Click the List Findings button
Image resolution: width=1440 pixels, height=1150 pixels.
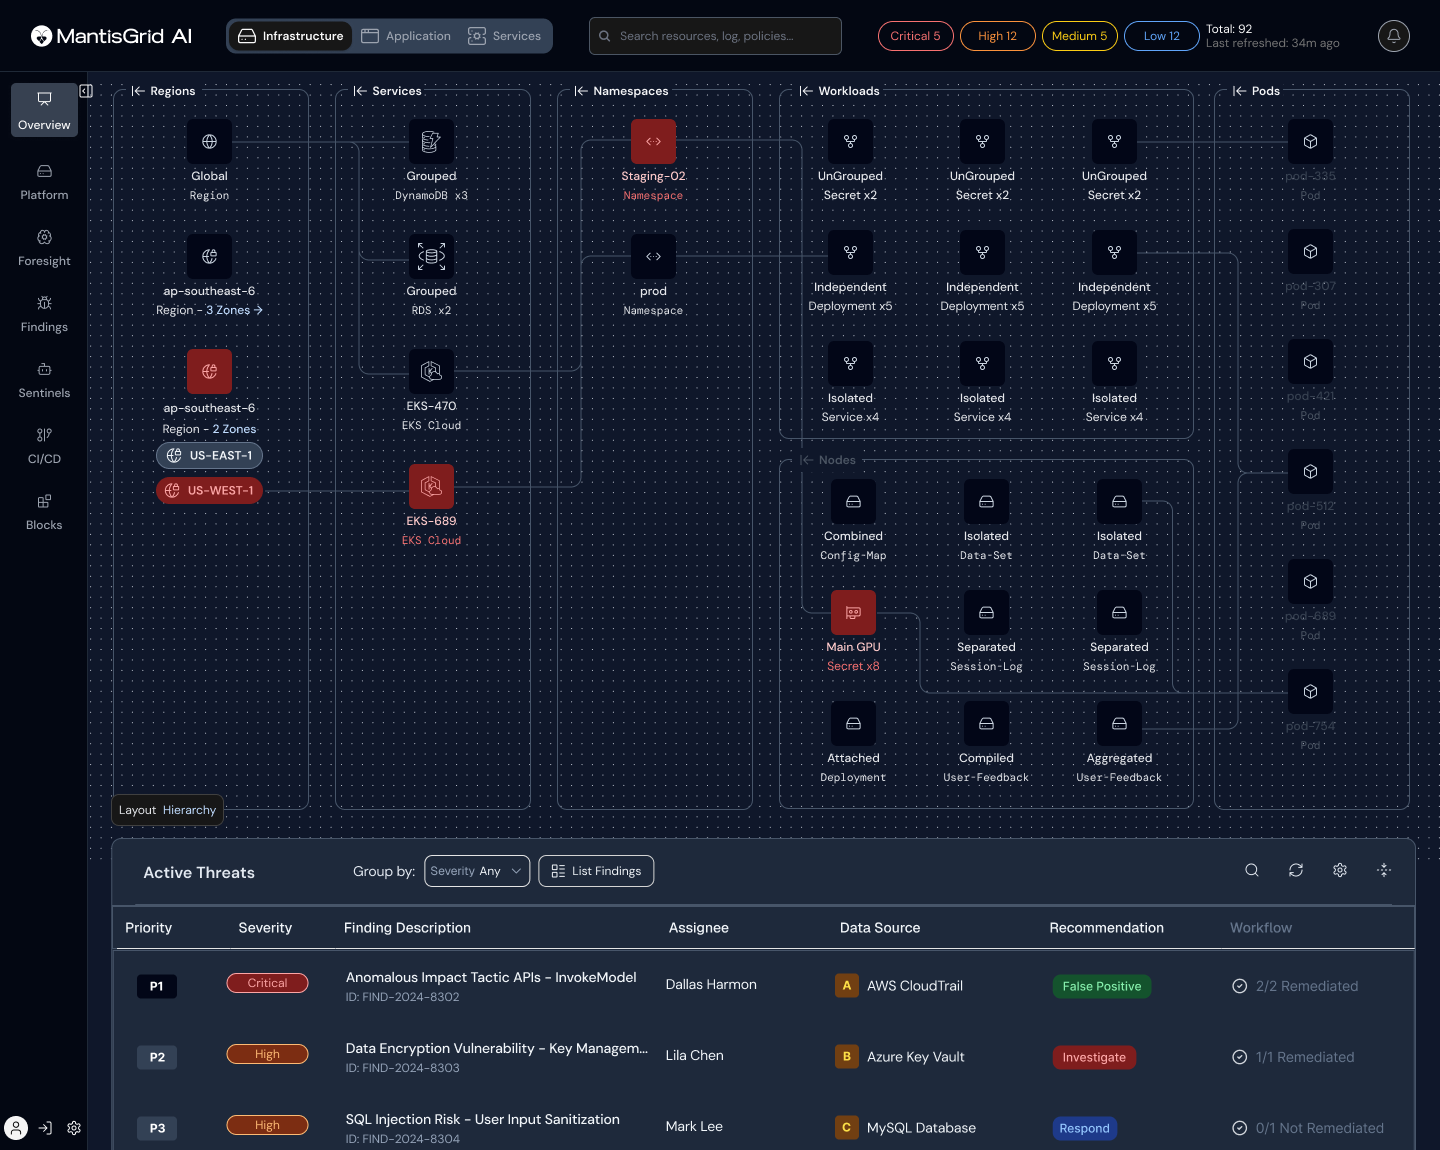point(596,871)
